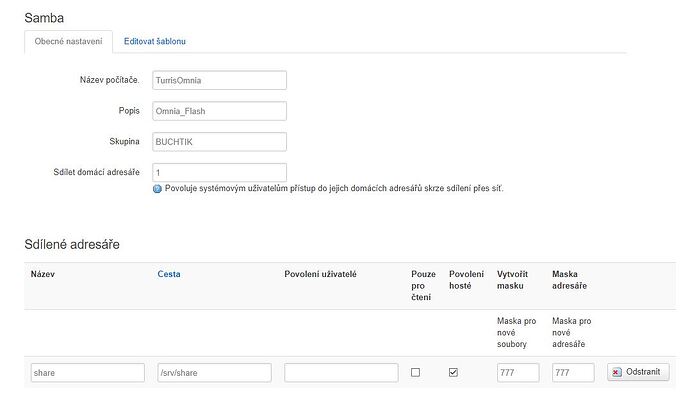Image resolution: width=690 pixels, height=396 pixels.
Task: Uncheck the Povolení hosté checkbox
Action: [453, 372]
